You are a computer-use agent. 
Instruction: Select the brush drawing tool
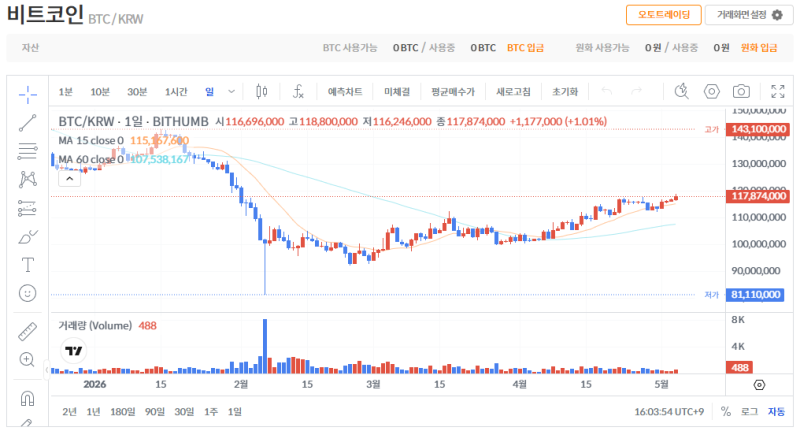(28, 237)
